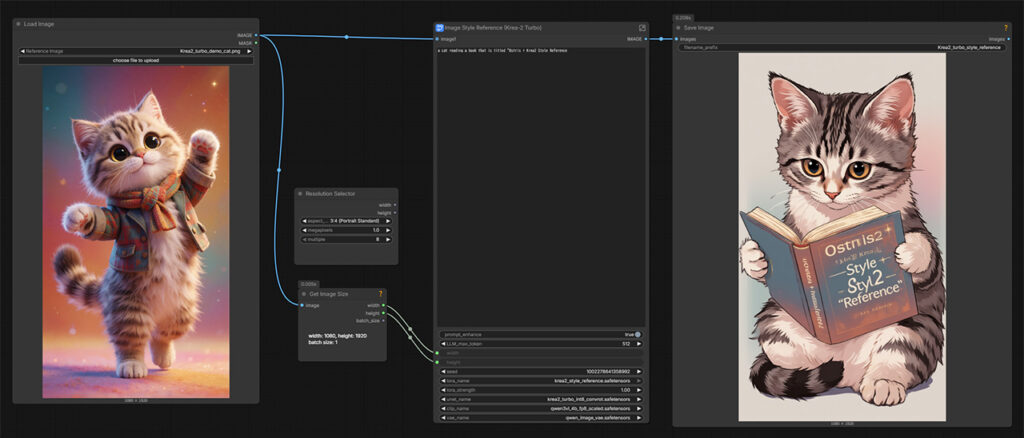Screen dimensions: 1024x438
Task: Click the seed value 1002278641358992
Action: point(608,371)
